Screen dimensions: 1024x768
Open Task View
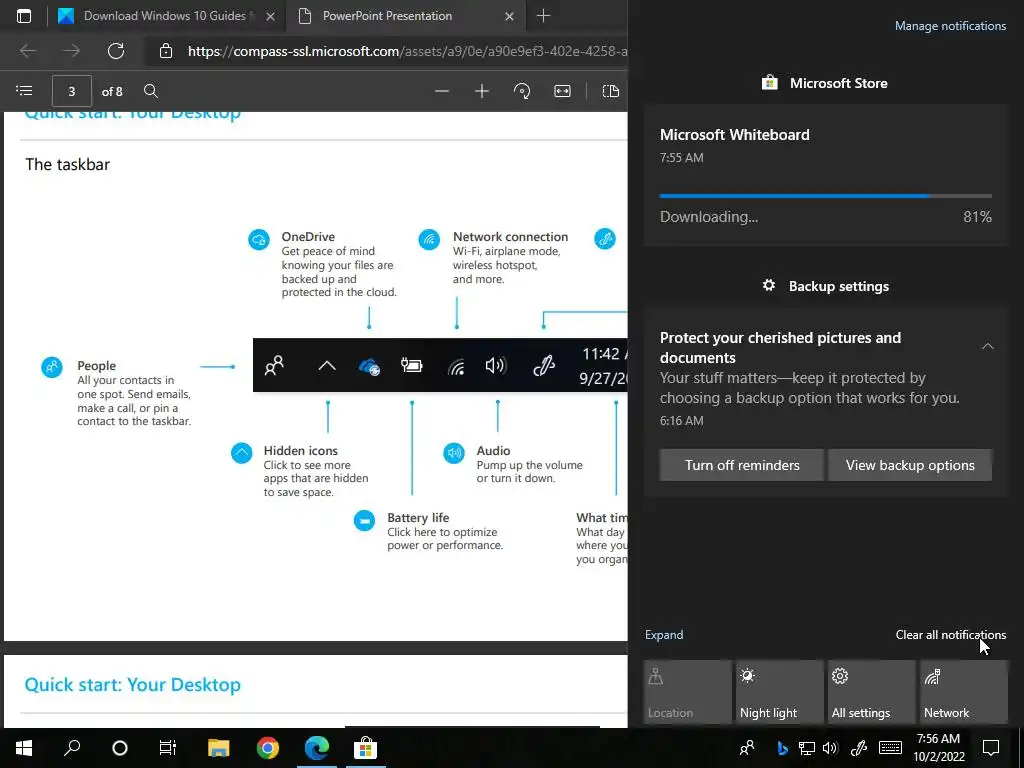168,748
